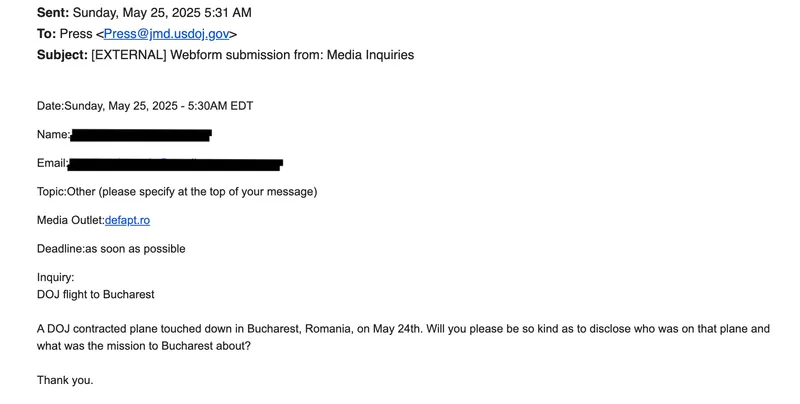The height and width of the screenshot is (404, 800).
Task: Click the "Name:" field label
Action: pyautogui.click(x=53, y=134)
